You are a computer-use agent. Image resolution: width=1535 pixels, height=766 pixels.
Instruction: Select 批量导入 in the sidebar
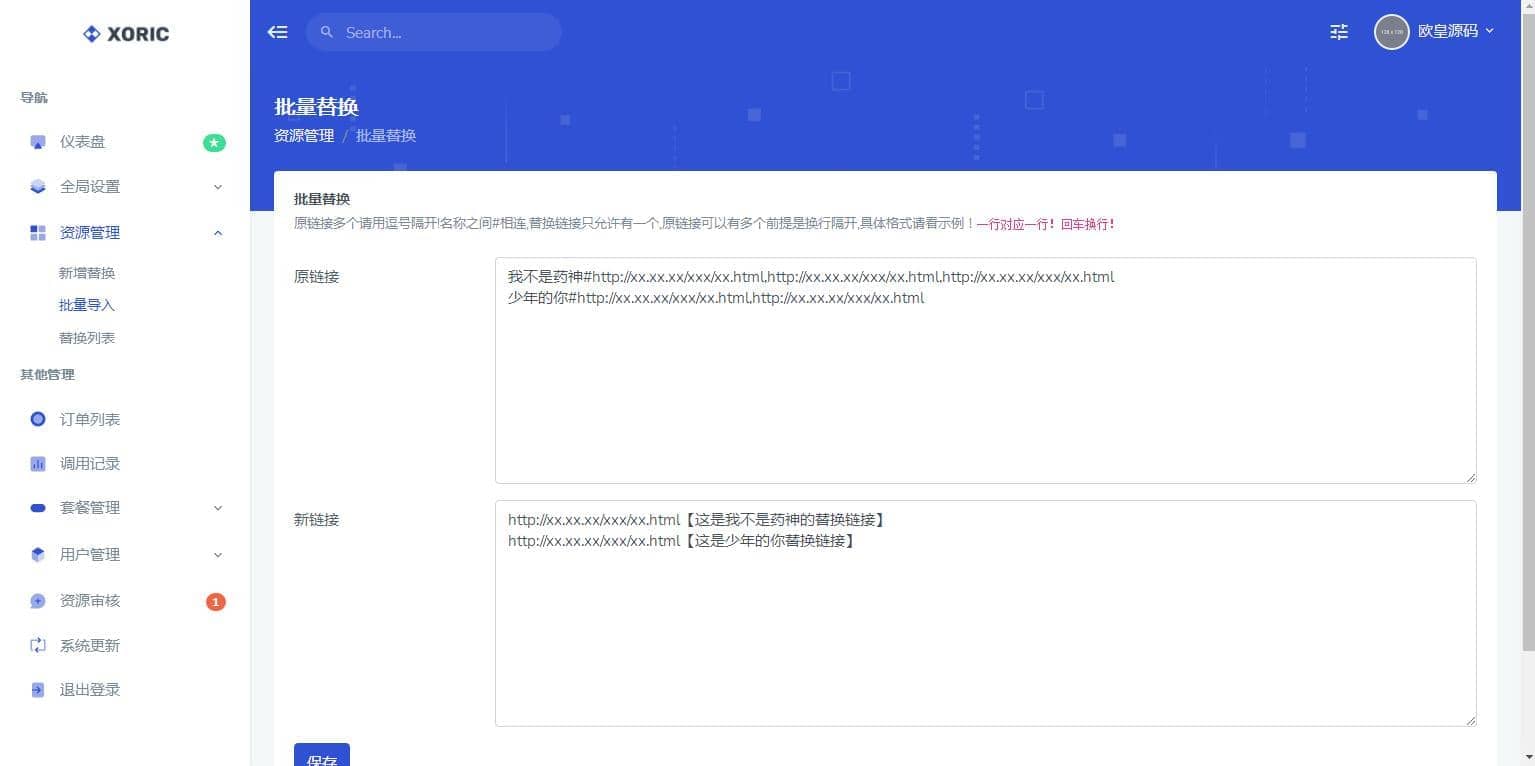[87, 305]
